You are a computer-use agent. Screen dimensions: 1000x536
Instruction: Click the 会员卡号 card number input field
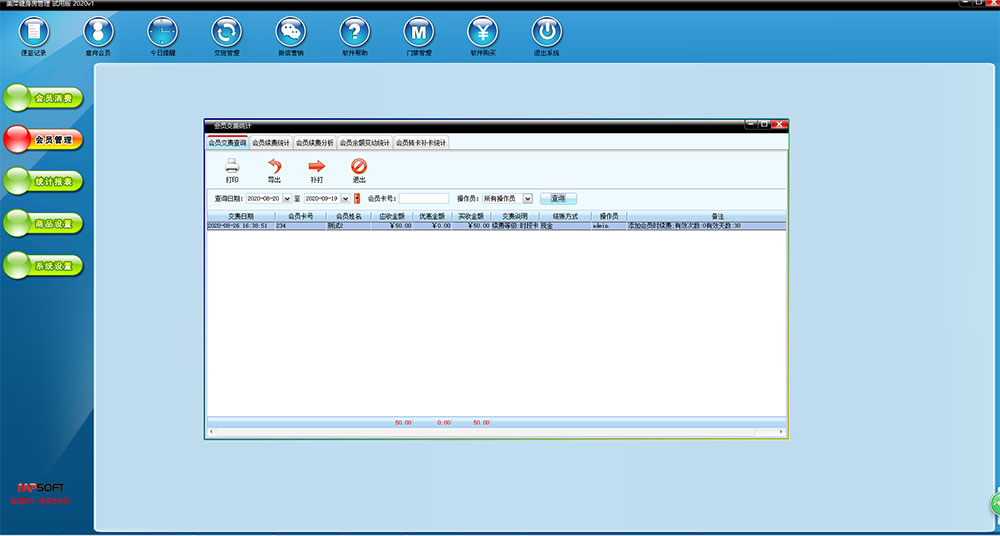[x=424, y=199]
